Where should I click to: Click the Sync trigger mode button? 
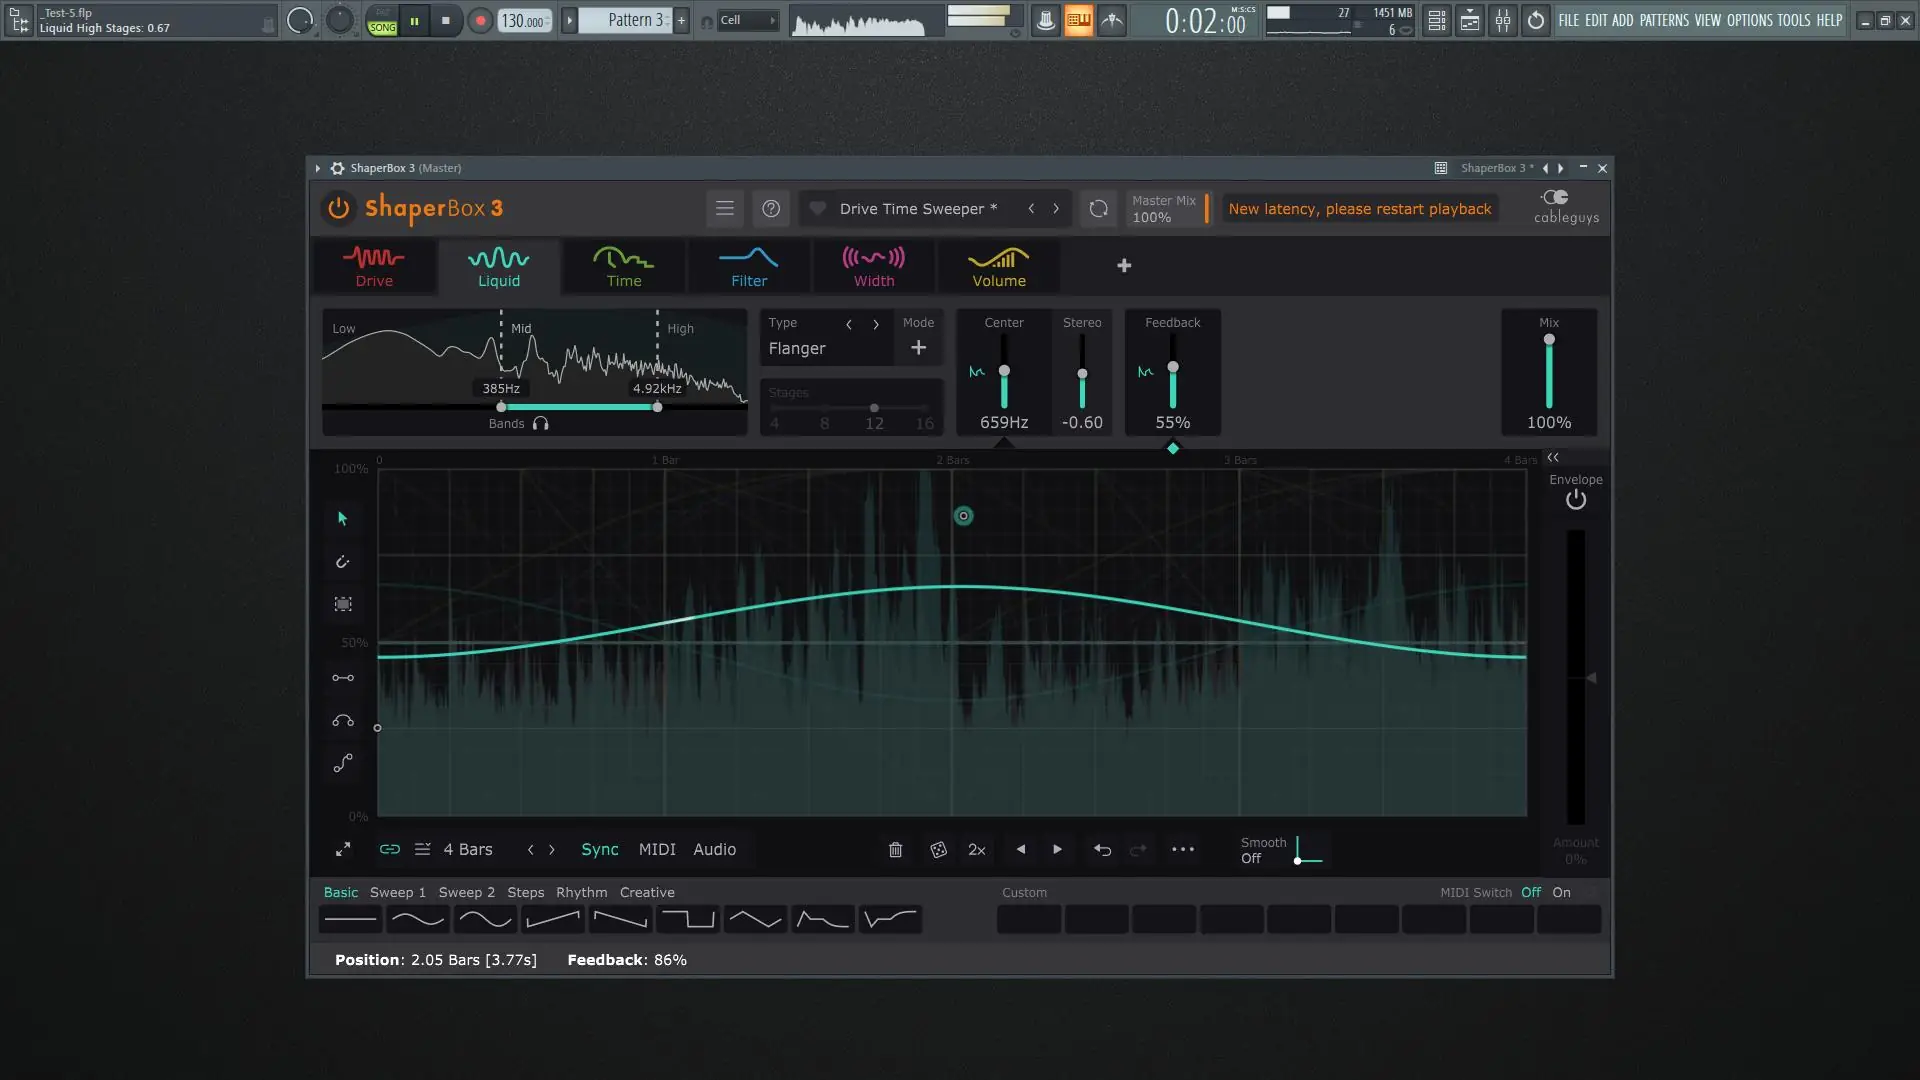point(600,850)
